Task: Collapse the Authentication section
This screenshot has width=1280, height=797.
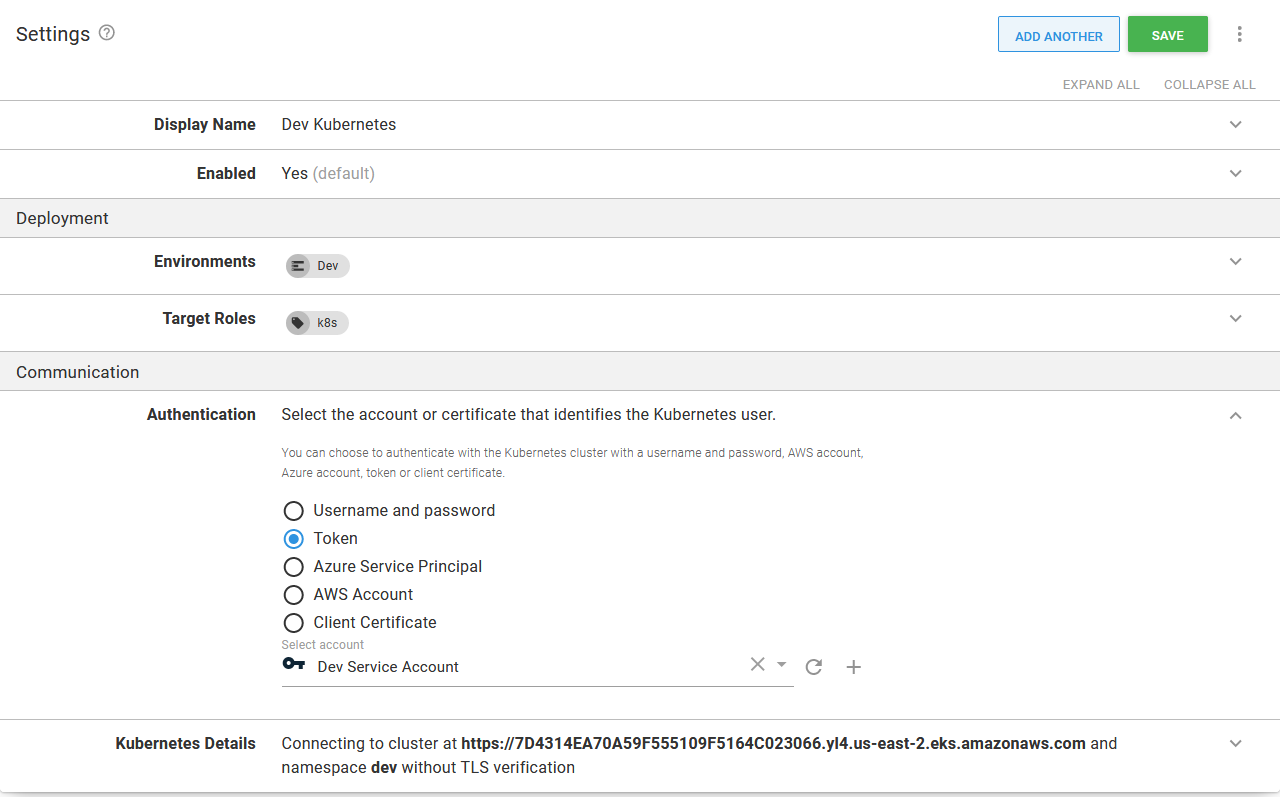Action: tap(1235, 415)
